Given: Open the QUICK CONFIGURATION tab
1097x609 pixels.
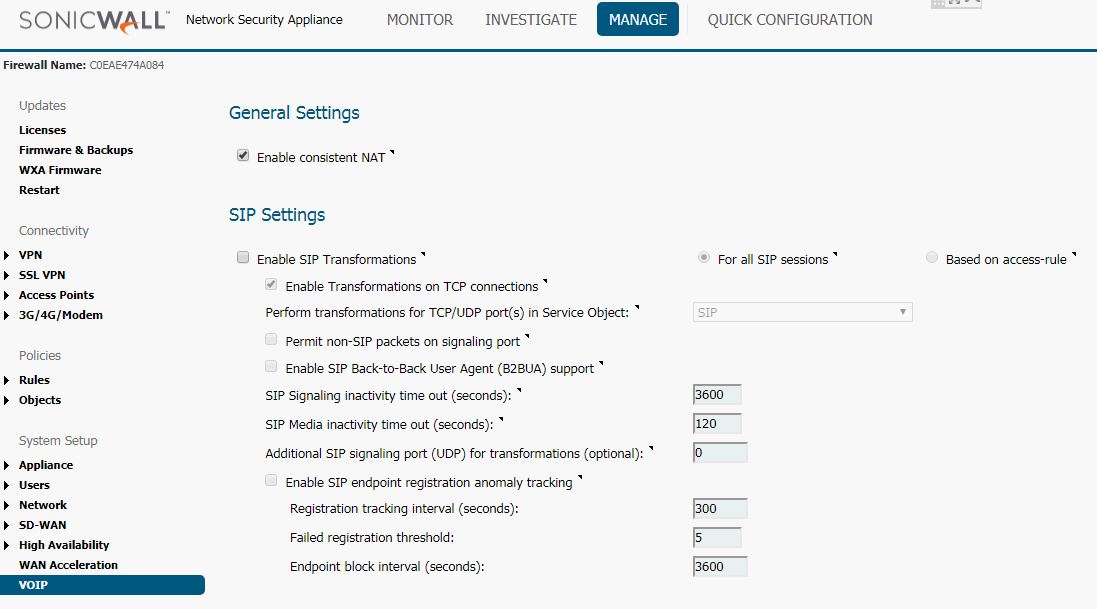Looking at the screenshot, I should pos(790,20).
